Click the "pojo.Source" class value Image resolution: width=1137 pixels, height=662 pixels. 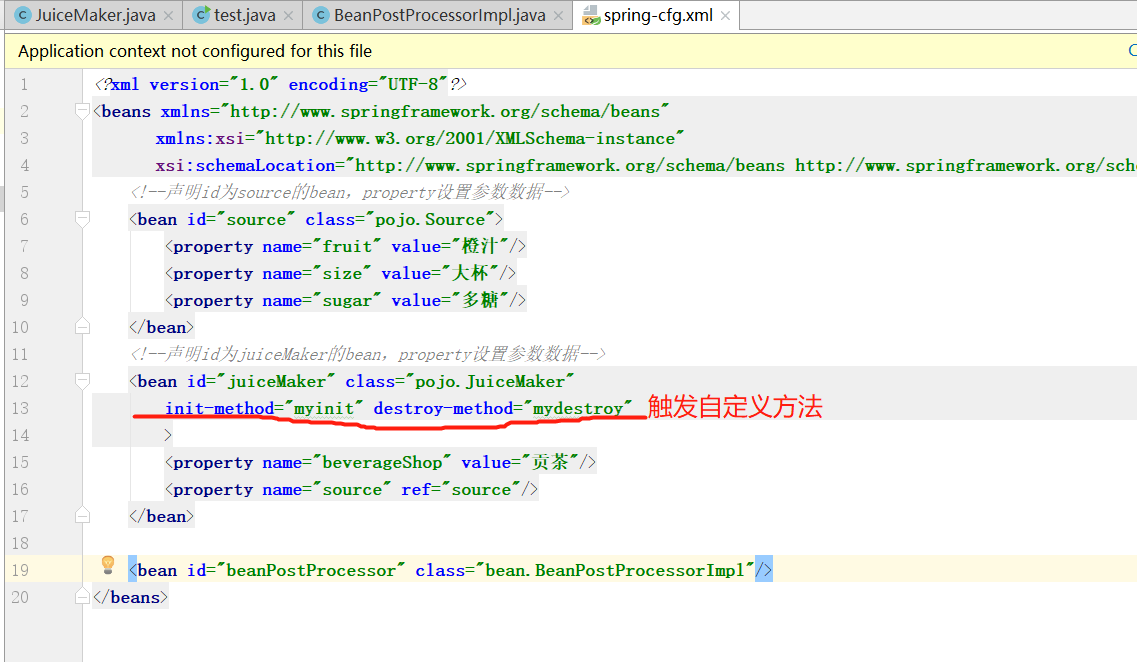coord(434,219)
